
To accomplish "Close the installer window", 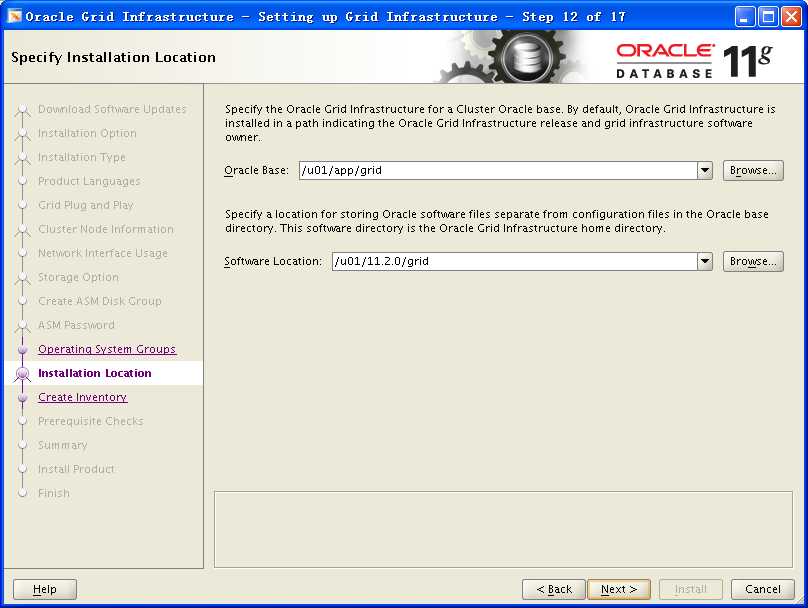I will [791, 17].
